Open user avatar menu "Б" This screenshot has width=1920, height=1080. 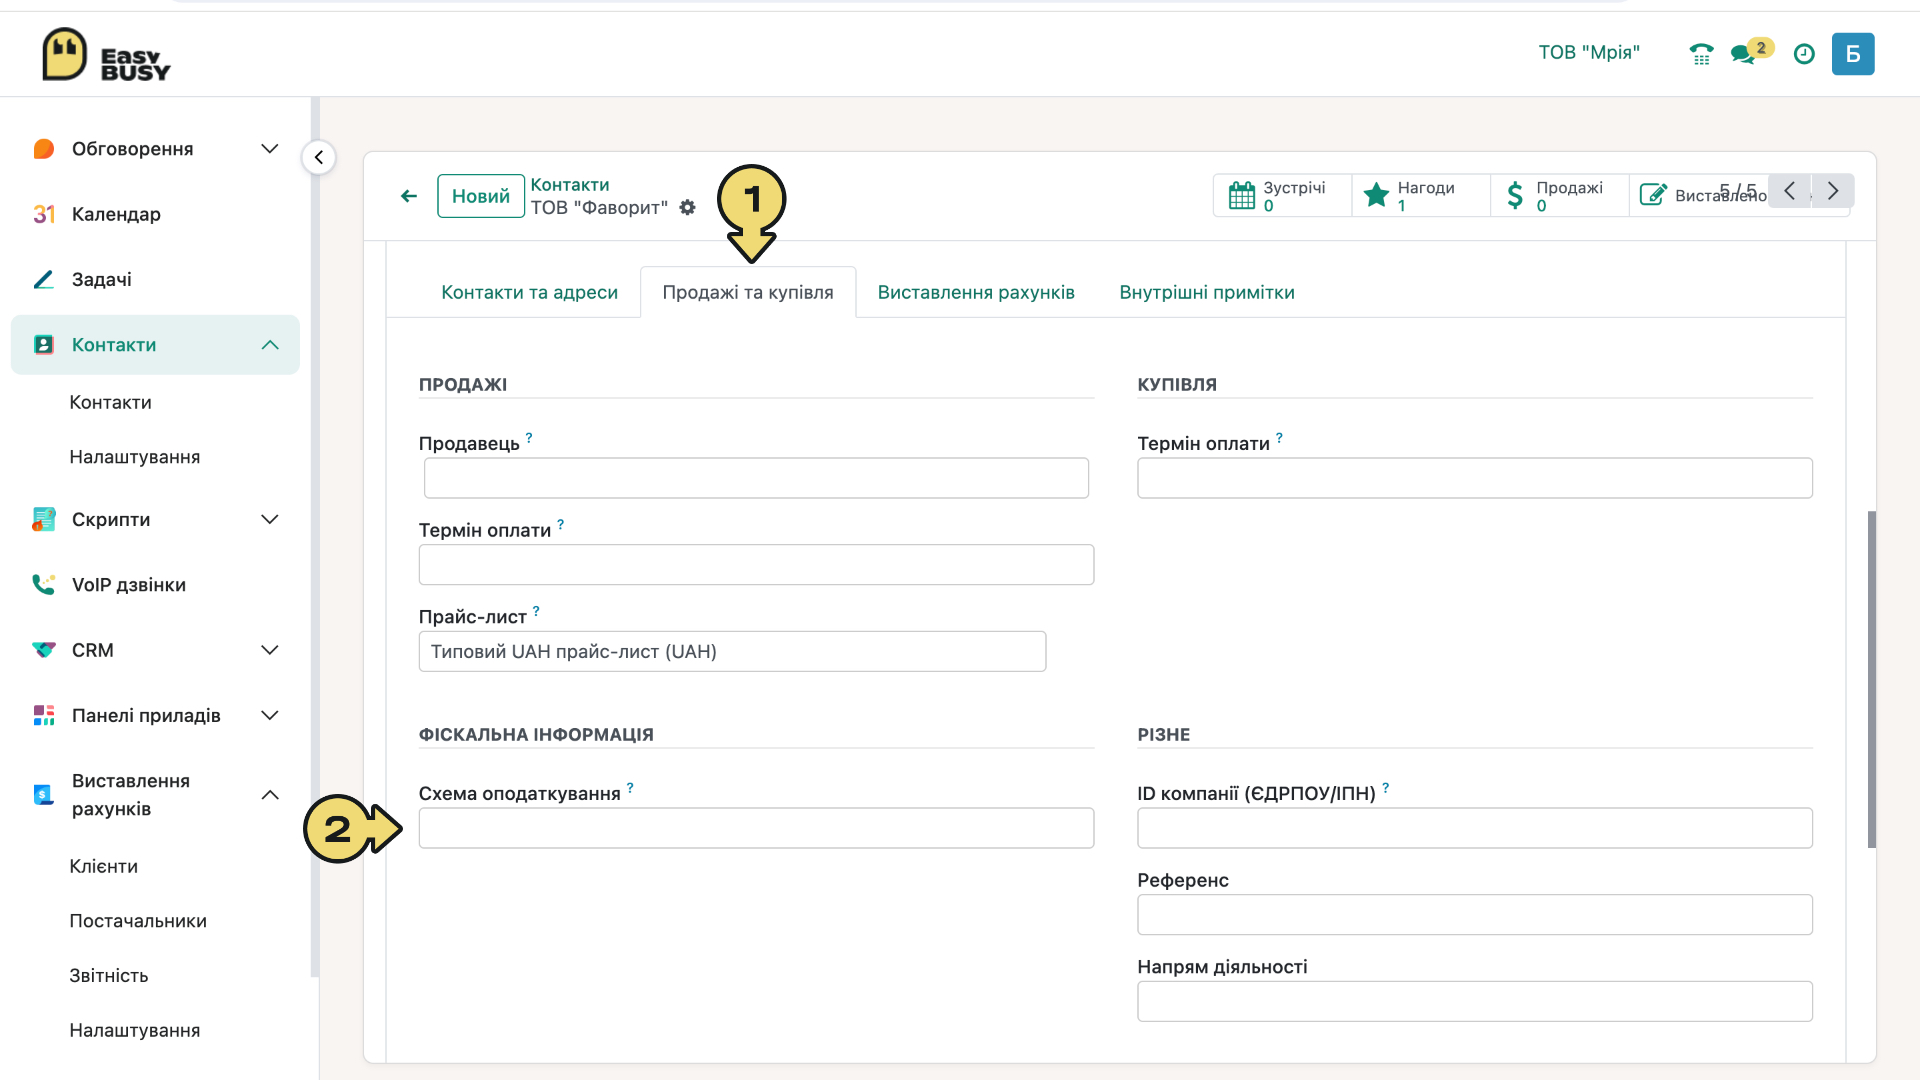click(x=1853, y=54)
